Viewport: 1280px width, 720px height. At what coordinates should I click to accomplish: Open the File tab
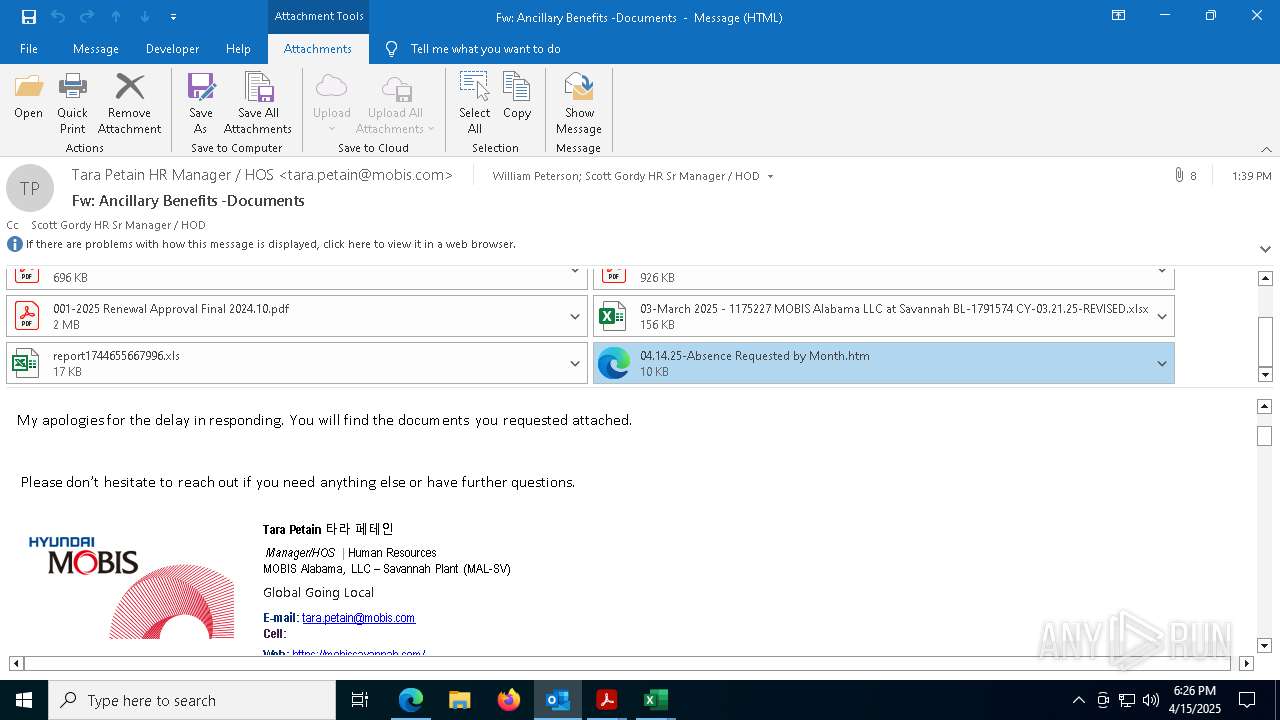pyautogui.click(x=29, y=48)
